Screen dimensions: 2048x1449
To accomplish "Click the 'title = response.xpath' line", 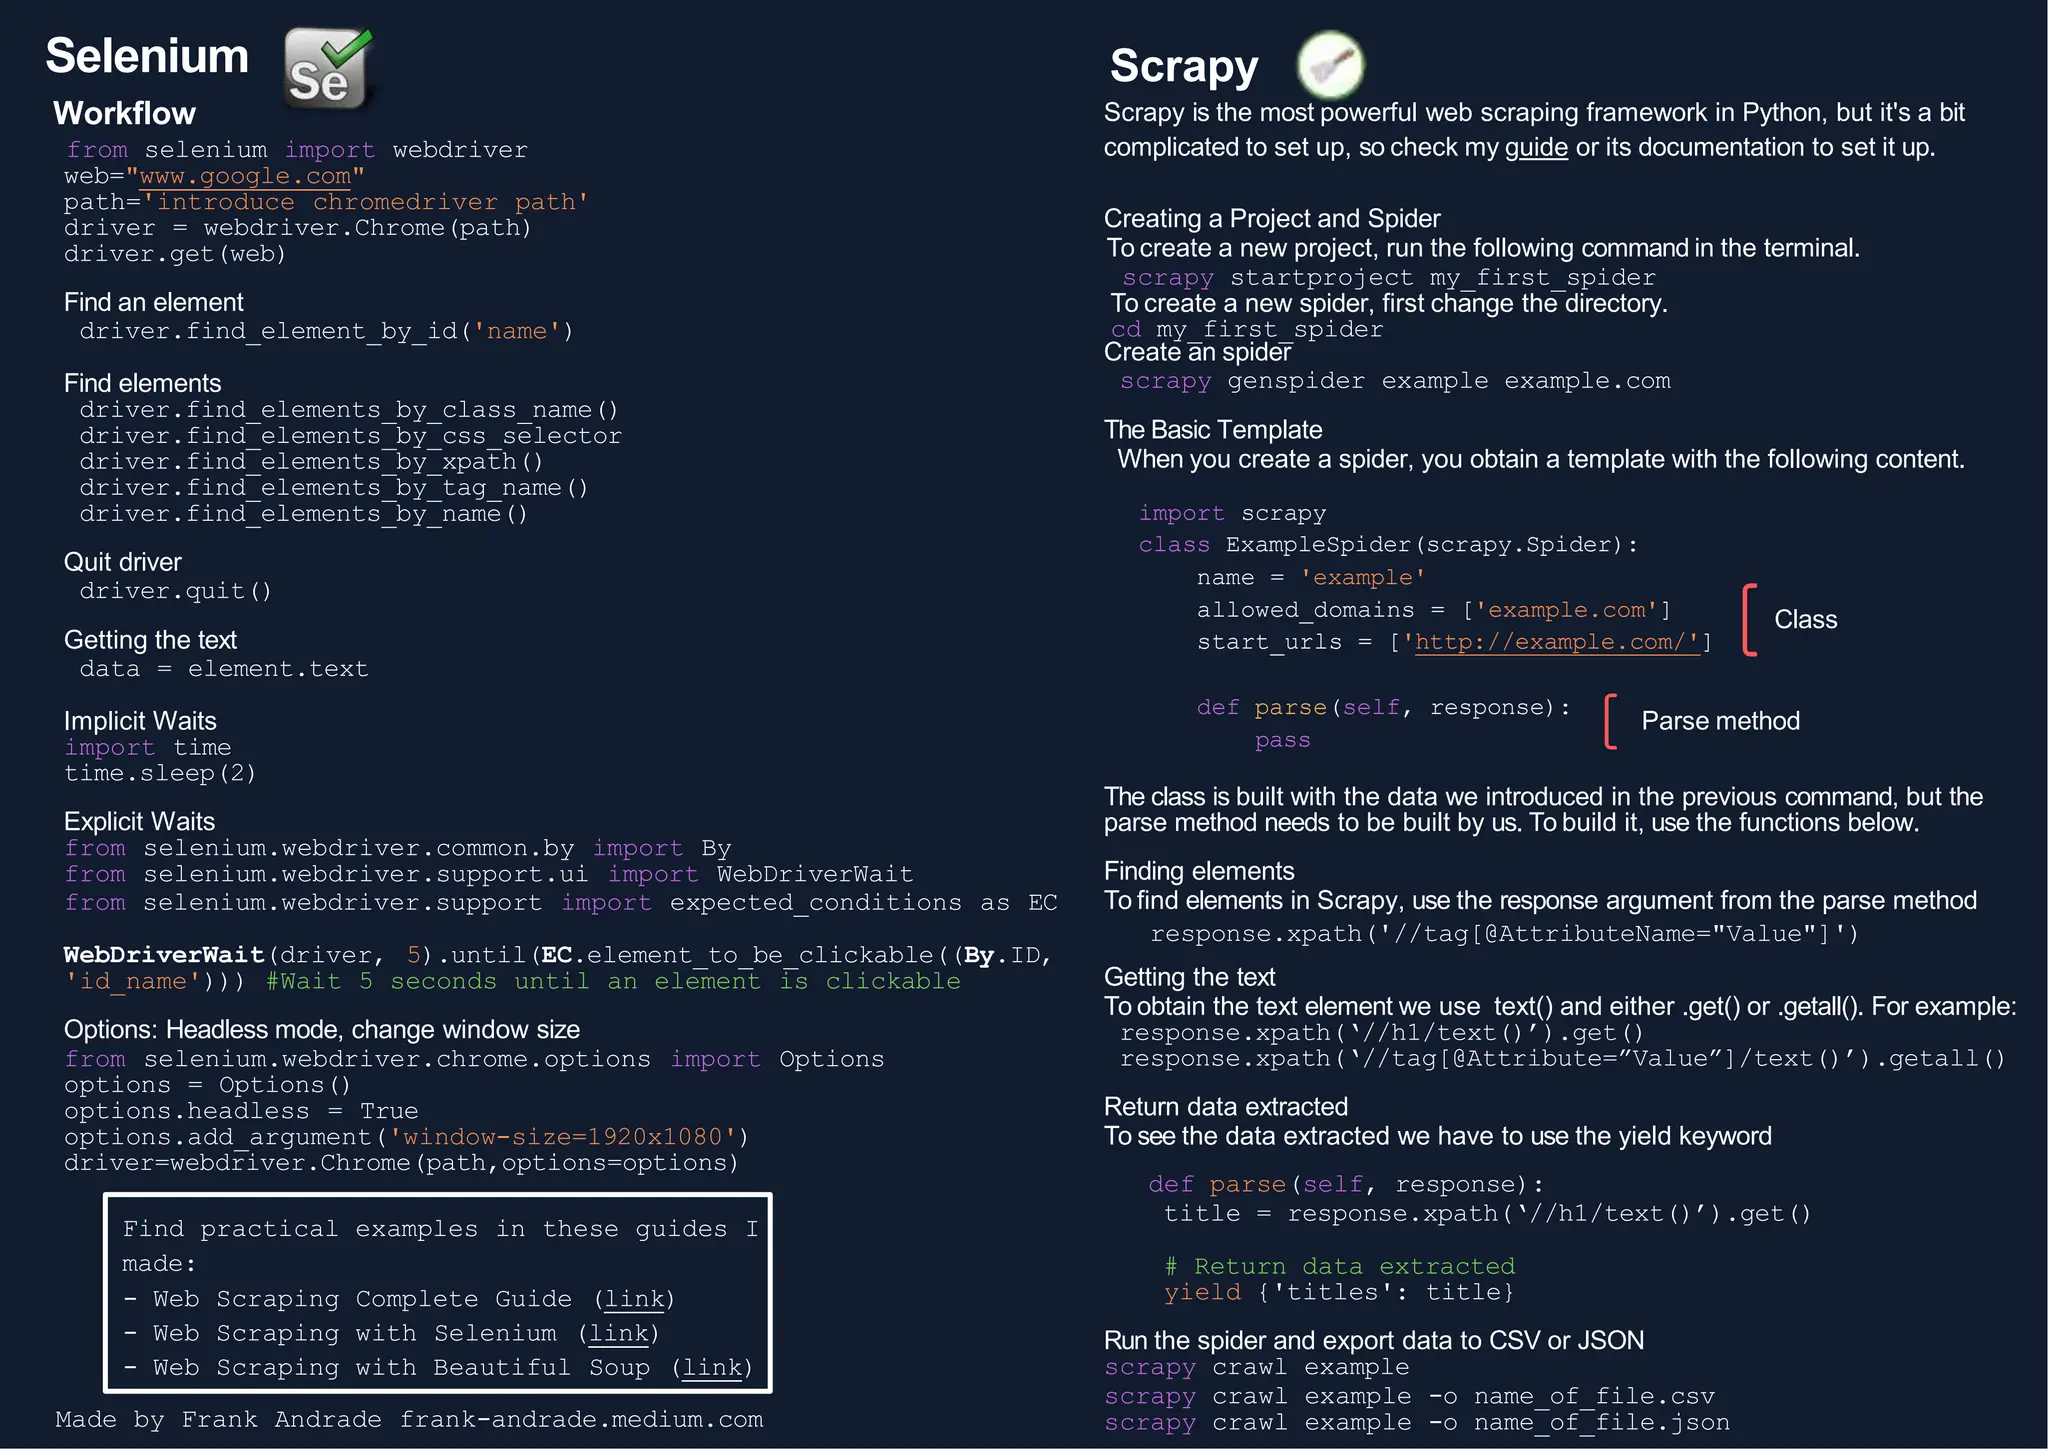I will (1488, 1214).
